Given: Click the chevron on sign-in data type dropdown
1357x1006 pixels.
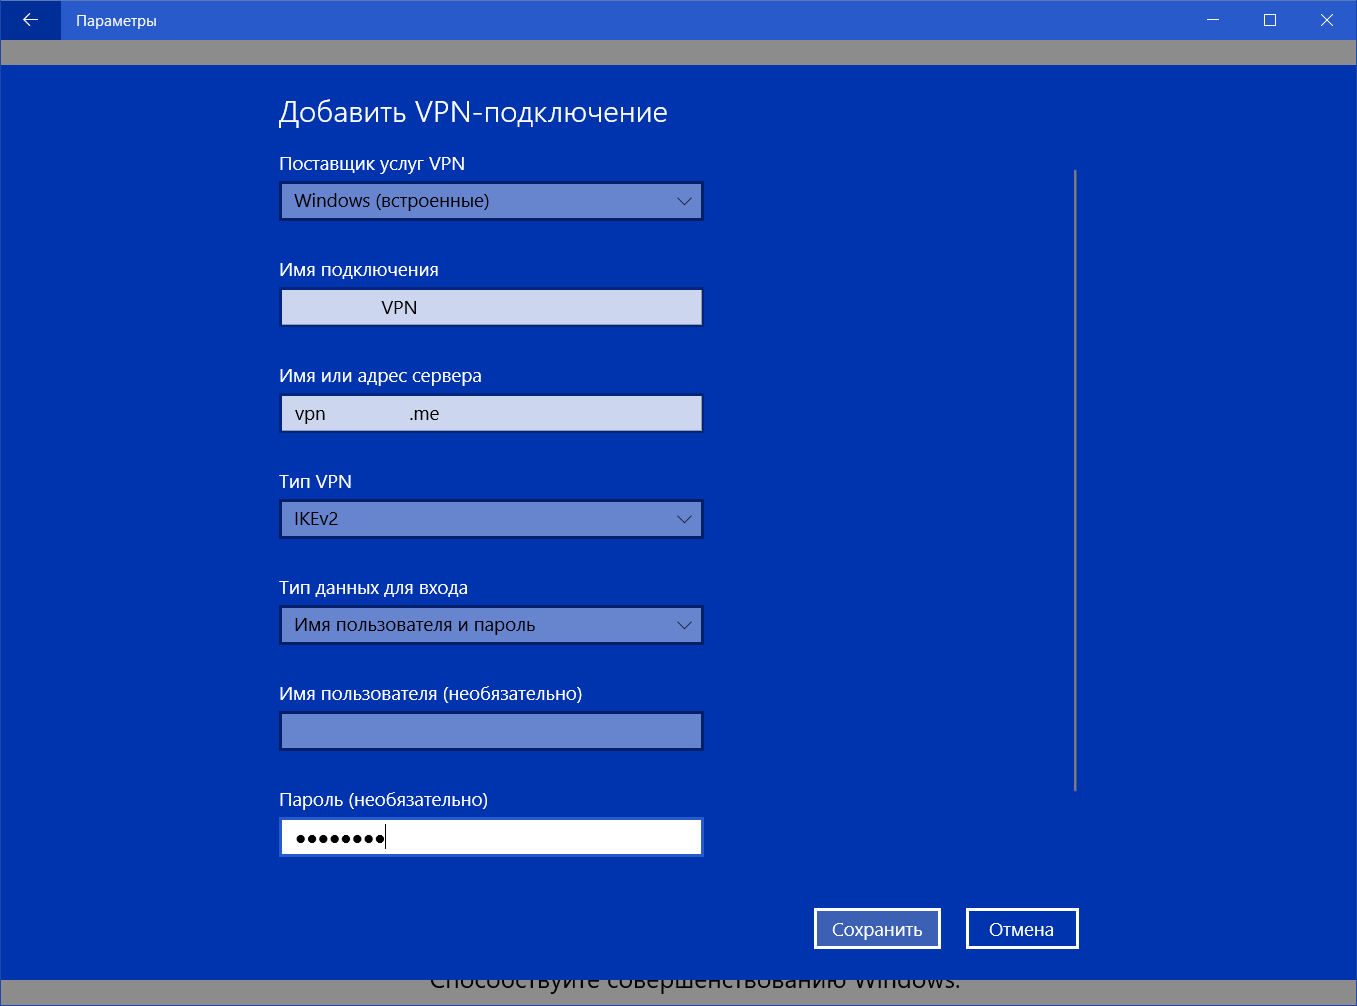Looking at the screenshot, I should 685,625.
